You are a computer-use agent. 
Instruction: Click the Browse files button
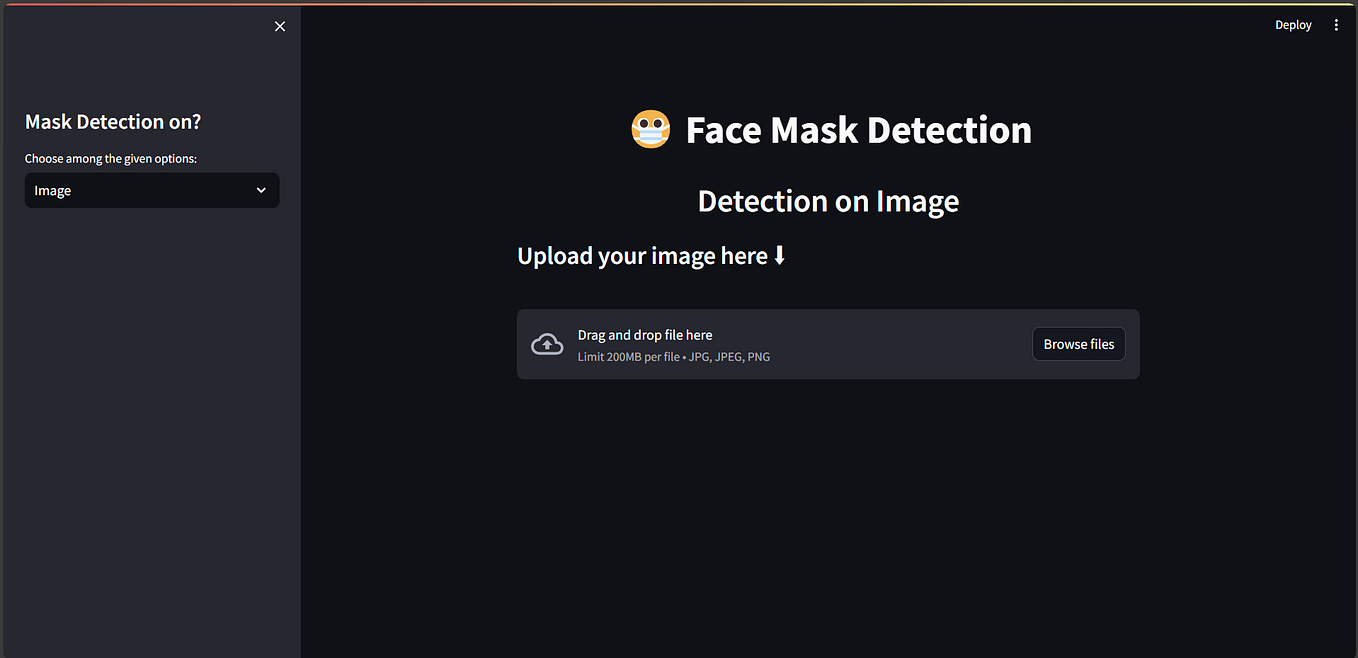click(1078, 343)
